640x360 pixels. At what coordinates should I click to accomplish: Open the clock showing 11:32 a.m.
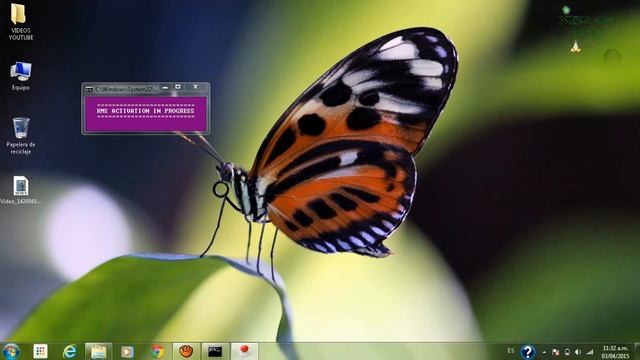616,352
